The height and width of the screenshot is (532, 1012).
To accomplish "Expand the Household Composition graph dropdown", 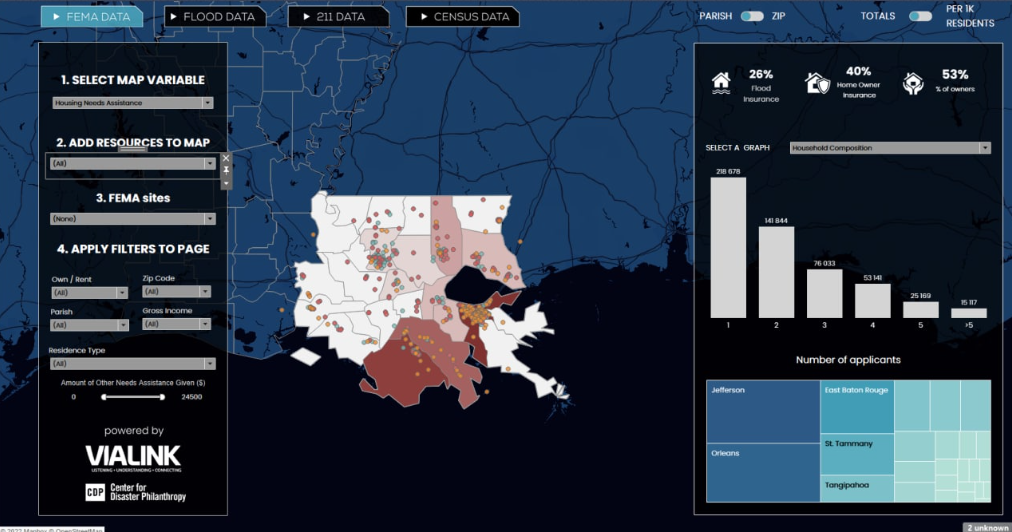I will click(889, 148).
